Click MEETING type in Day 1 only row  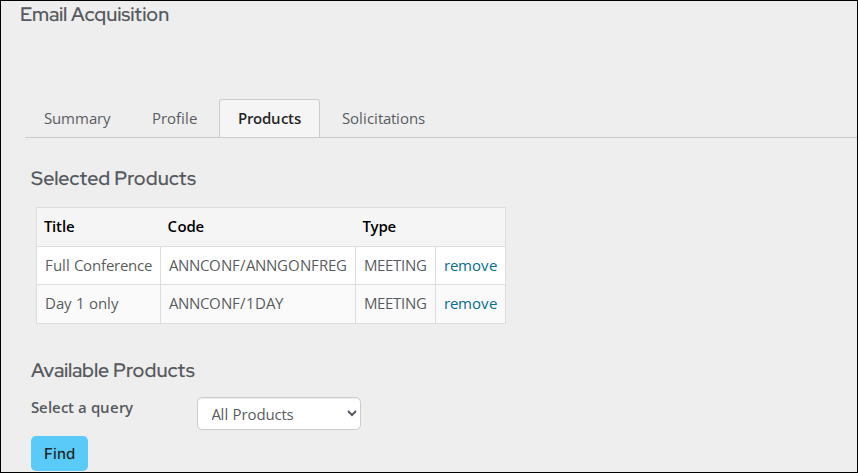[396, 304]
